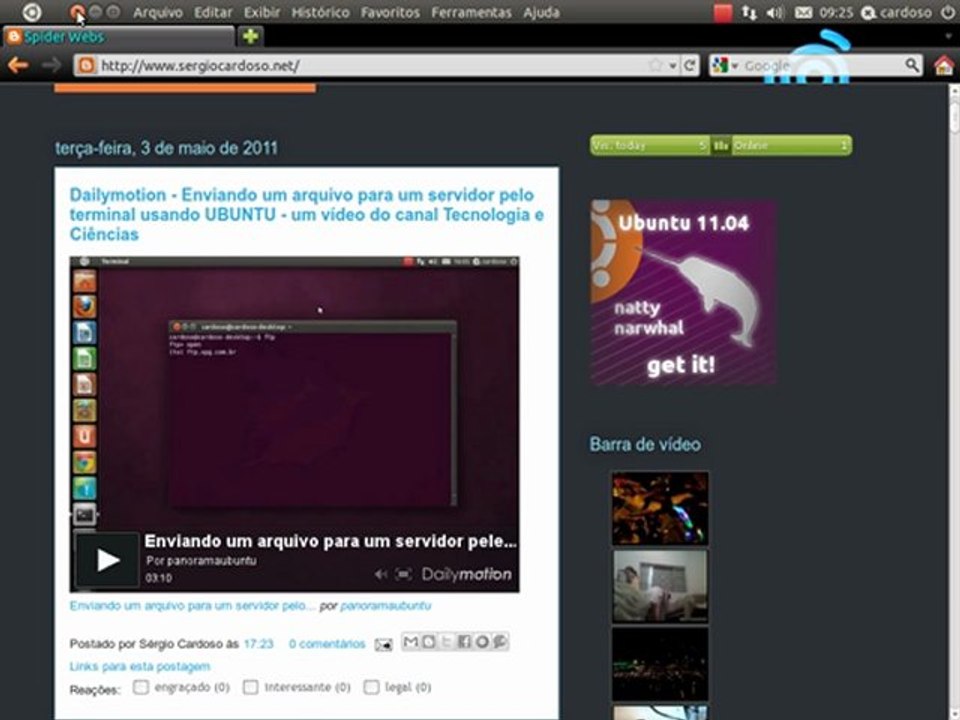Click the video fullscreen icon
960x720 pixels.
[403, 574]
